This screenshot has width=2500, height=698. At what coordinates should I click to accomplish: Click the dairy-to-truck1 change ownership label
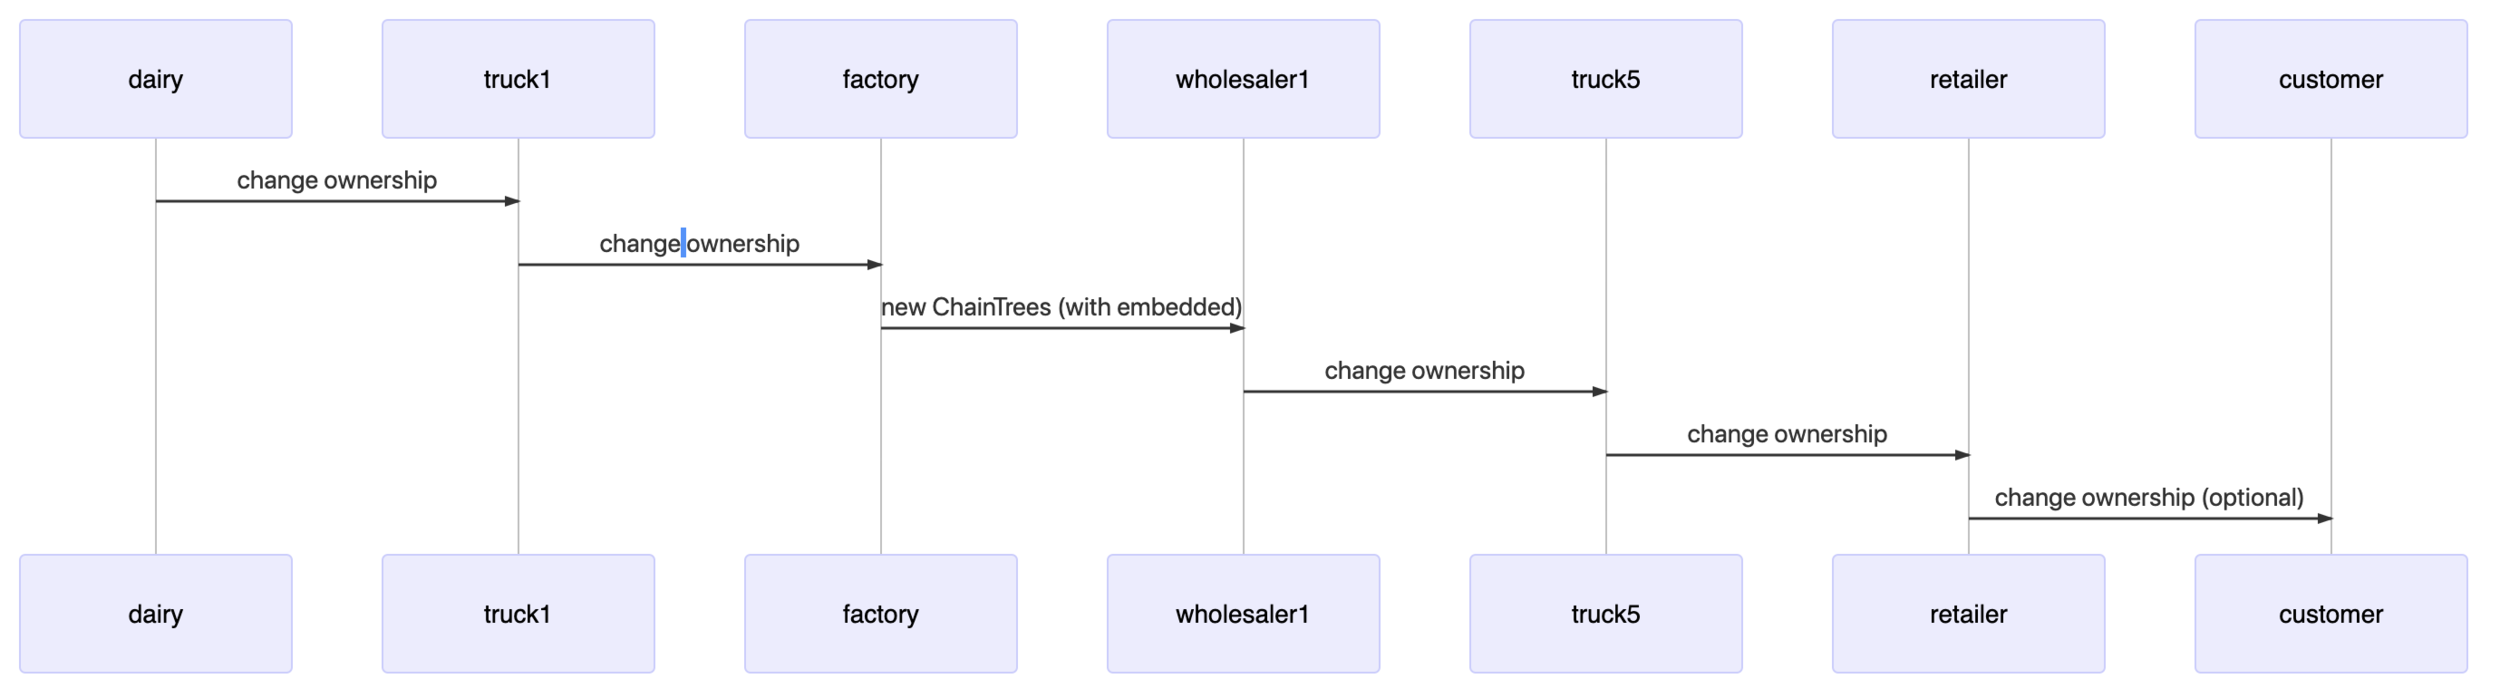tap(337, 181)
